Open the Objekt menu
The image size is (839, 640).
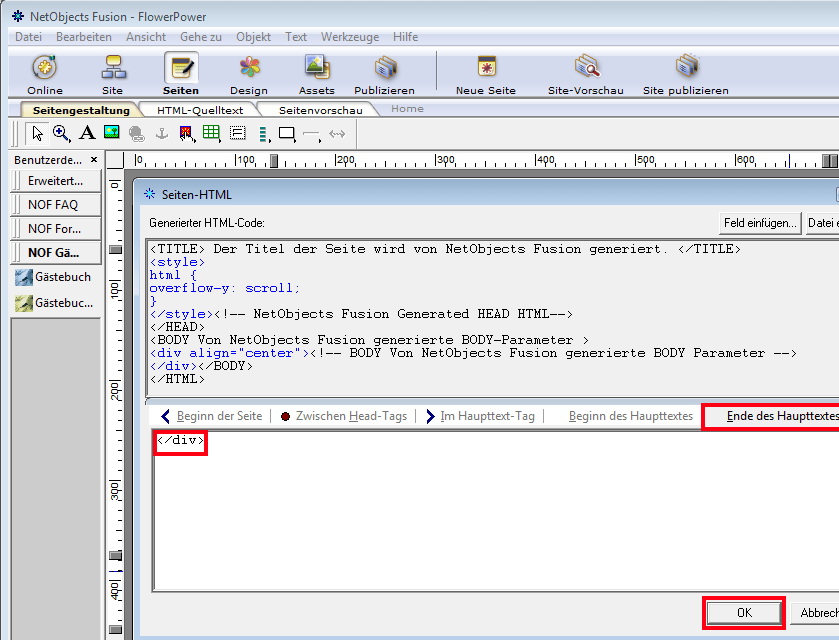point(254,37)
